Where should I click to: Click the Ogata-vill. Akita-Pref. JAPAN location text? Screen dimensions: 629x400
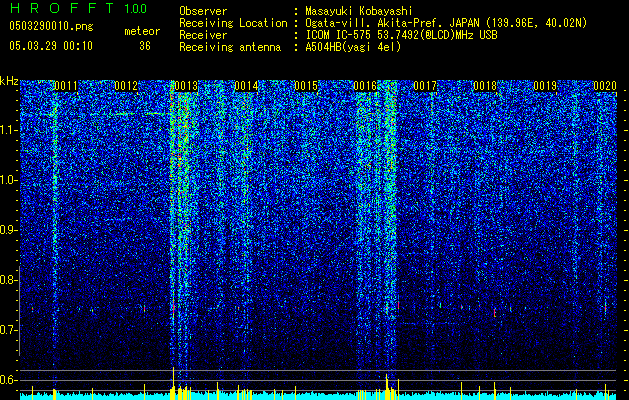coord(446,23)
